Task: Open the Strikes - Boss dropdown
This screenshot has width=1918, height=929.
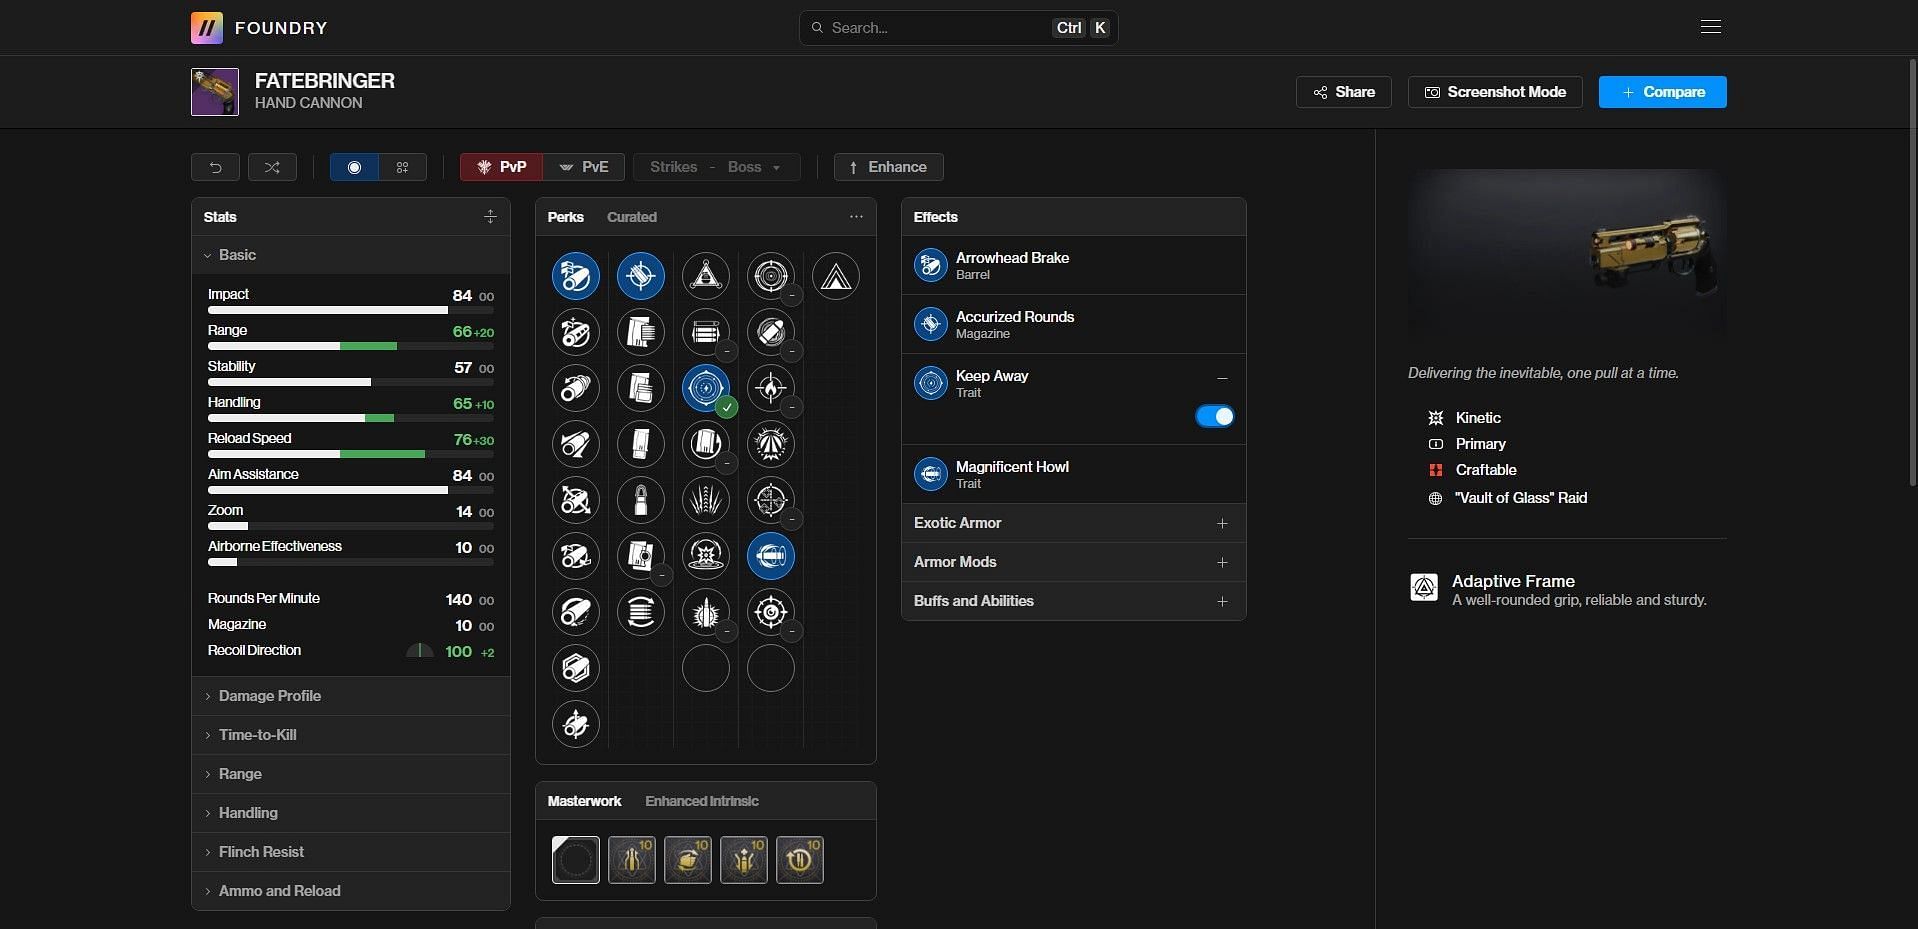Action: pos(716,167)
